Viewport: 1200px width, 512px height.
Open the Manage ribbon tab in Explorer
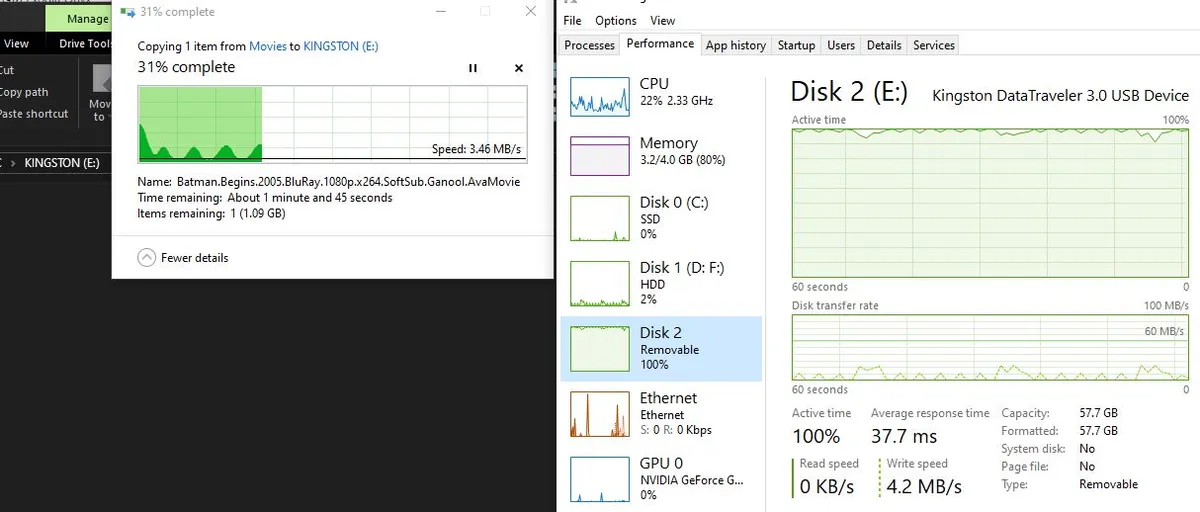[x=88, y=19]
